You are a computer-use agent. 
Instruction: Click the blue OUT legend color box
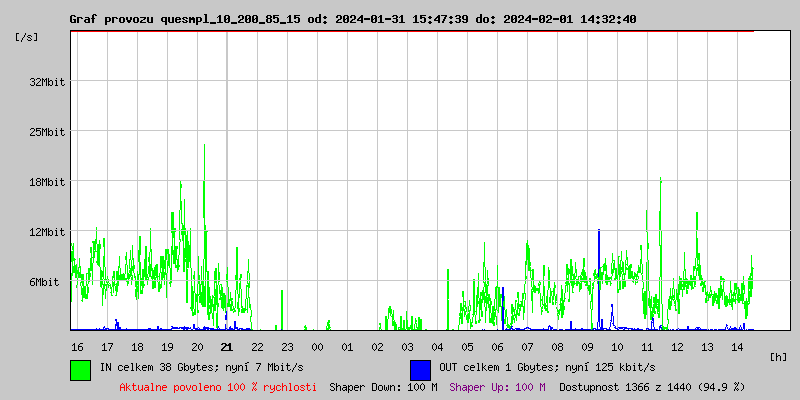pos(420,369)
